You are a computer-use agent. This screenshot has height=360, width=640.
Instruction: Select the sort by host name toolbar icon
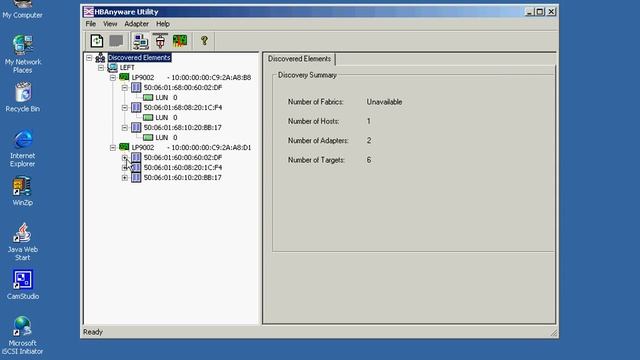(x=140, y=41)
